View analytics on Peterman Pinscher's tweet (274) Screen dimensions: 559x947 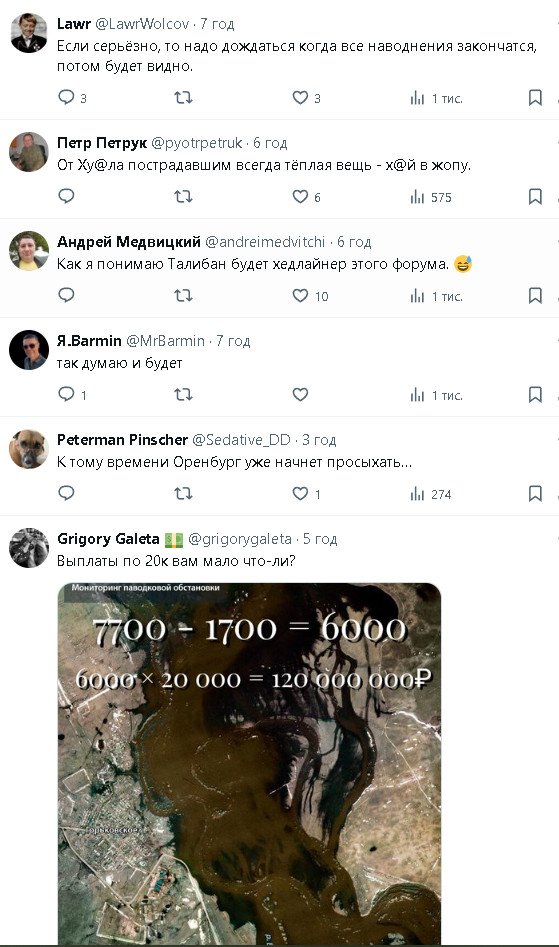[x=430, y=494]
